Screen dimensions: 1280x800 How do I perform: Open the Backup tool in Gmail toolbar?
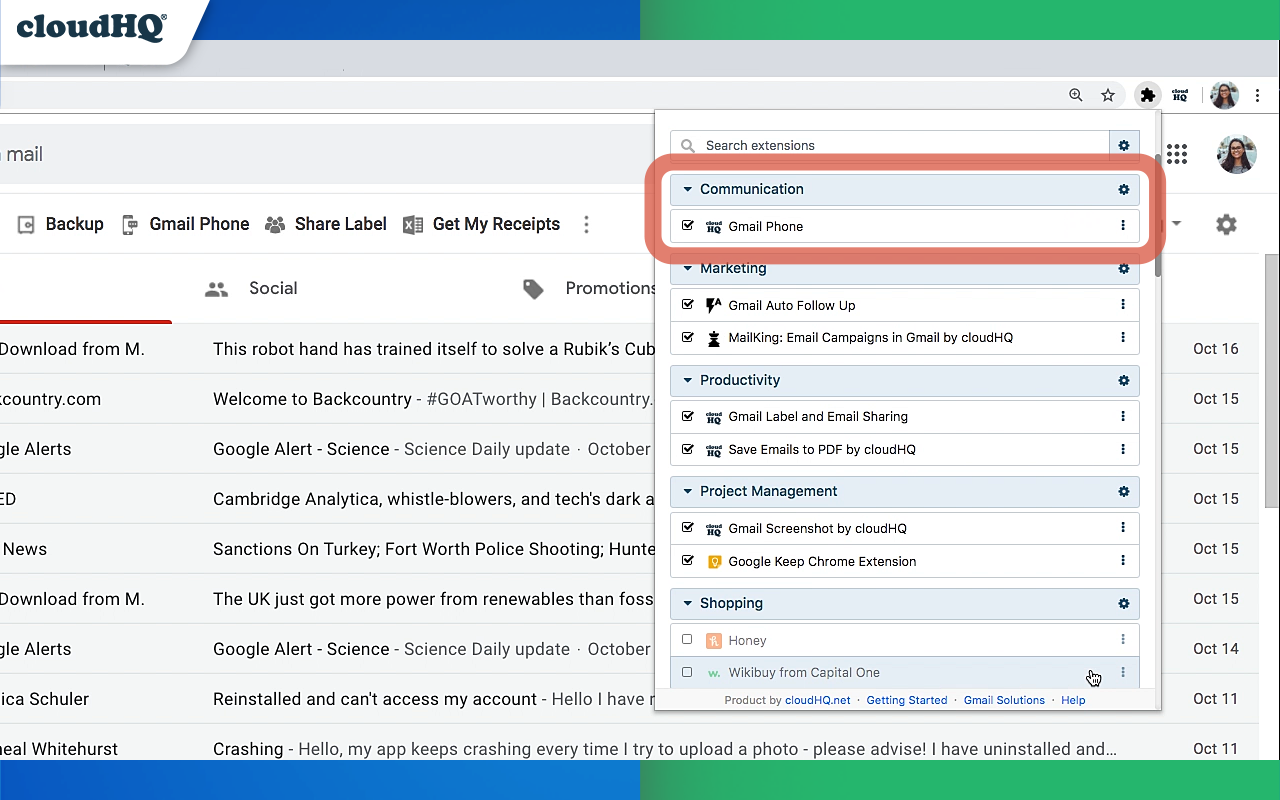[60, 224]
